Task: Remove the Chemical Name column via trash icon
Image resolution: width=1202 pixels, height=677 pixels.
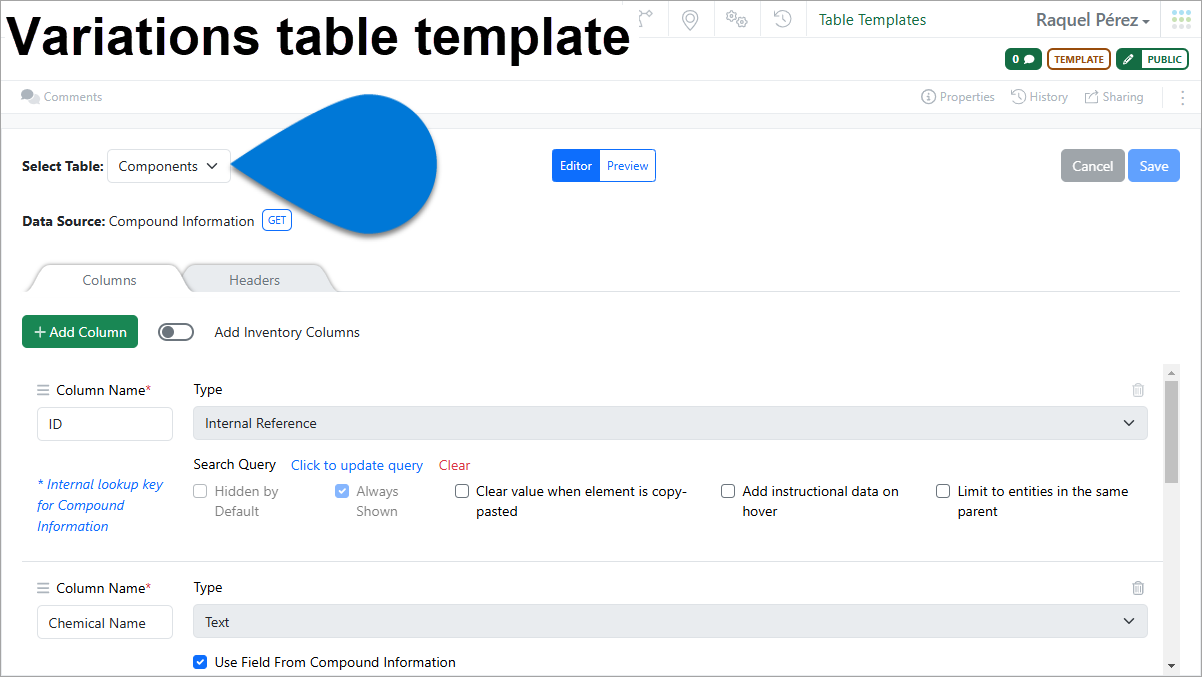Action: pyautogui.click(x=1138, y=588)
